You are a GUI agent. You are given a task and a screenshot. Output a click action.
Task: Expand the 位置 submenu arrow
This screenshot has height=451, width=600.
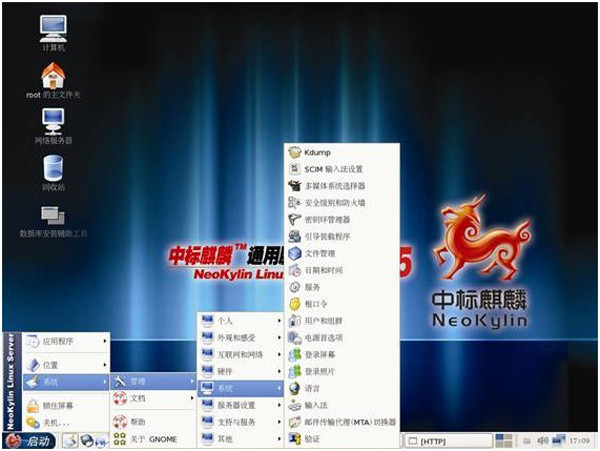click(105, 365)
